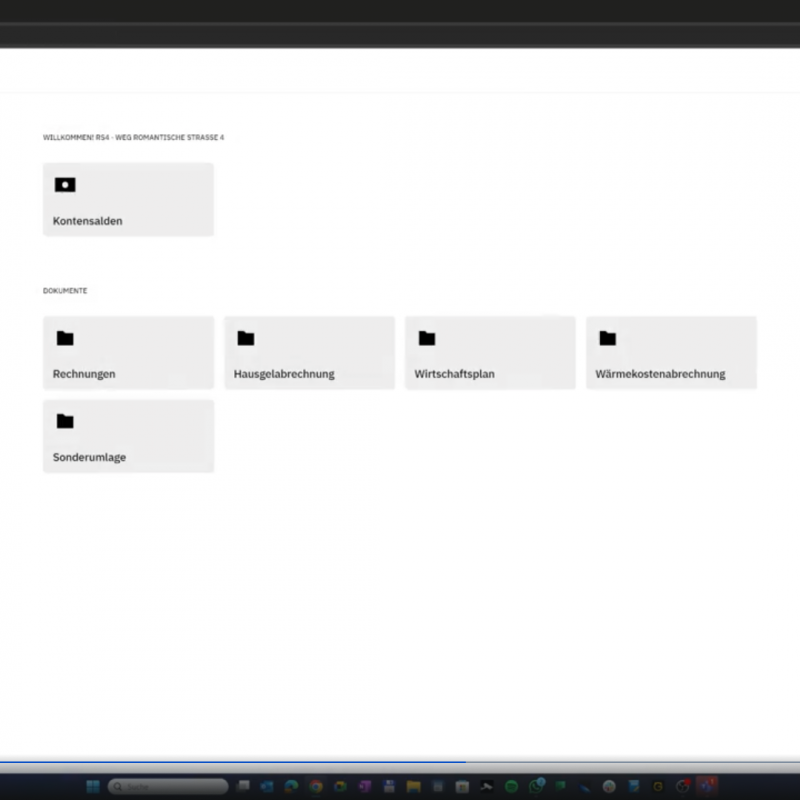
Task: Click the Kontensalden money icon
Action: [65, 185]
